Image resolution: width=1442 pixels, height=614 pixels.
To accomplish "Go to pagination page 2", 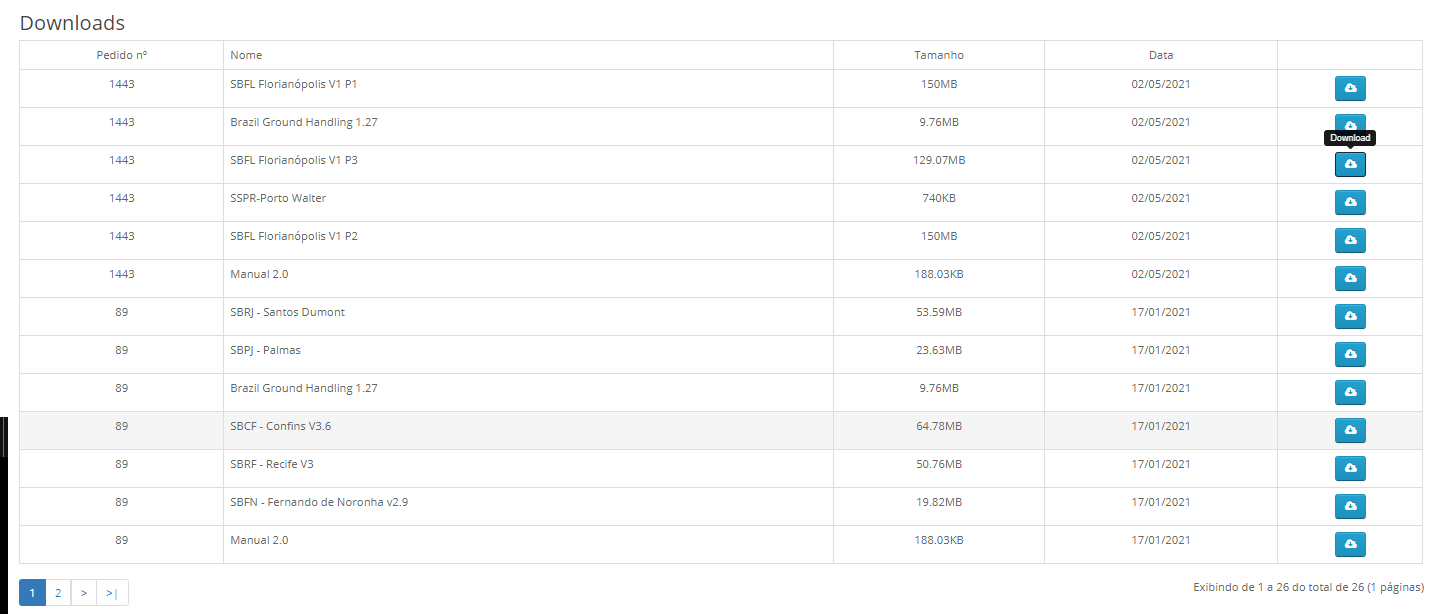I will coord(58,593).
